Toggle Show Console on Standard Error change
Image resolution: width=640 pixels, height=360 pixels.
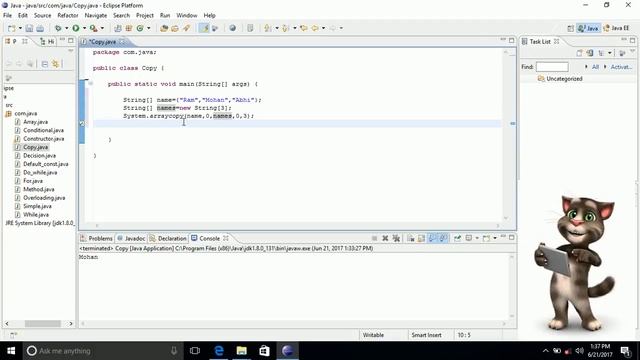point(443,238)
